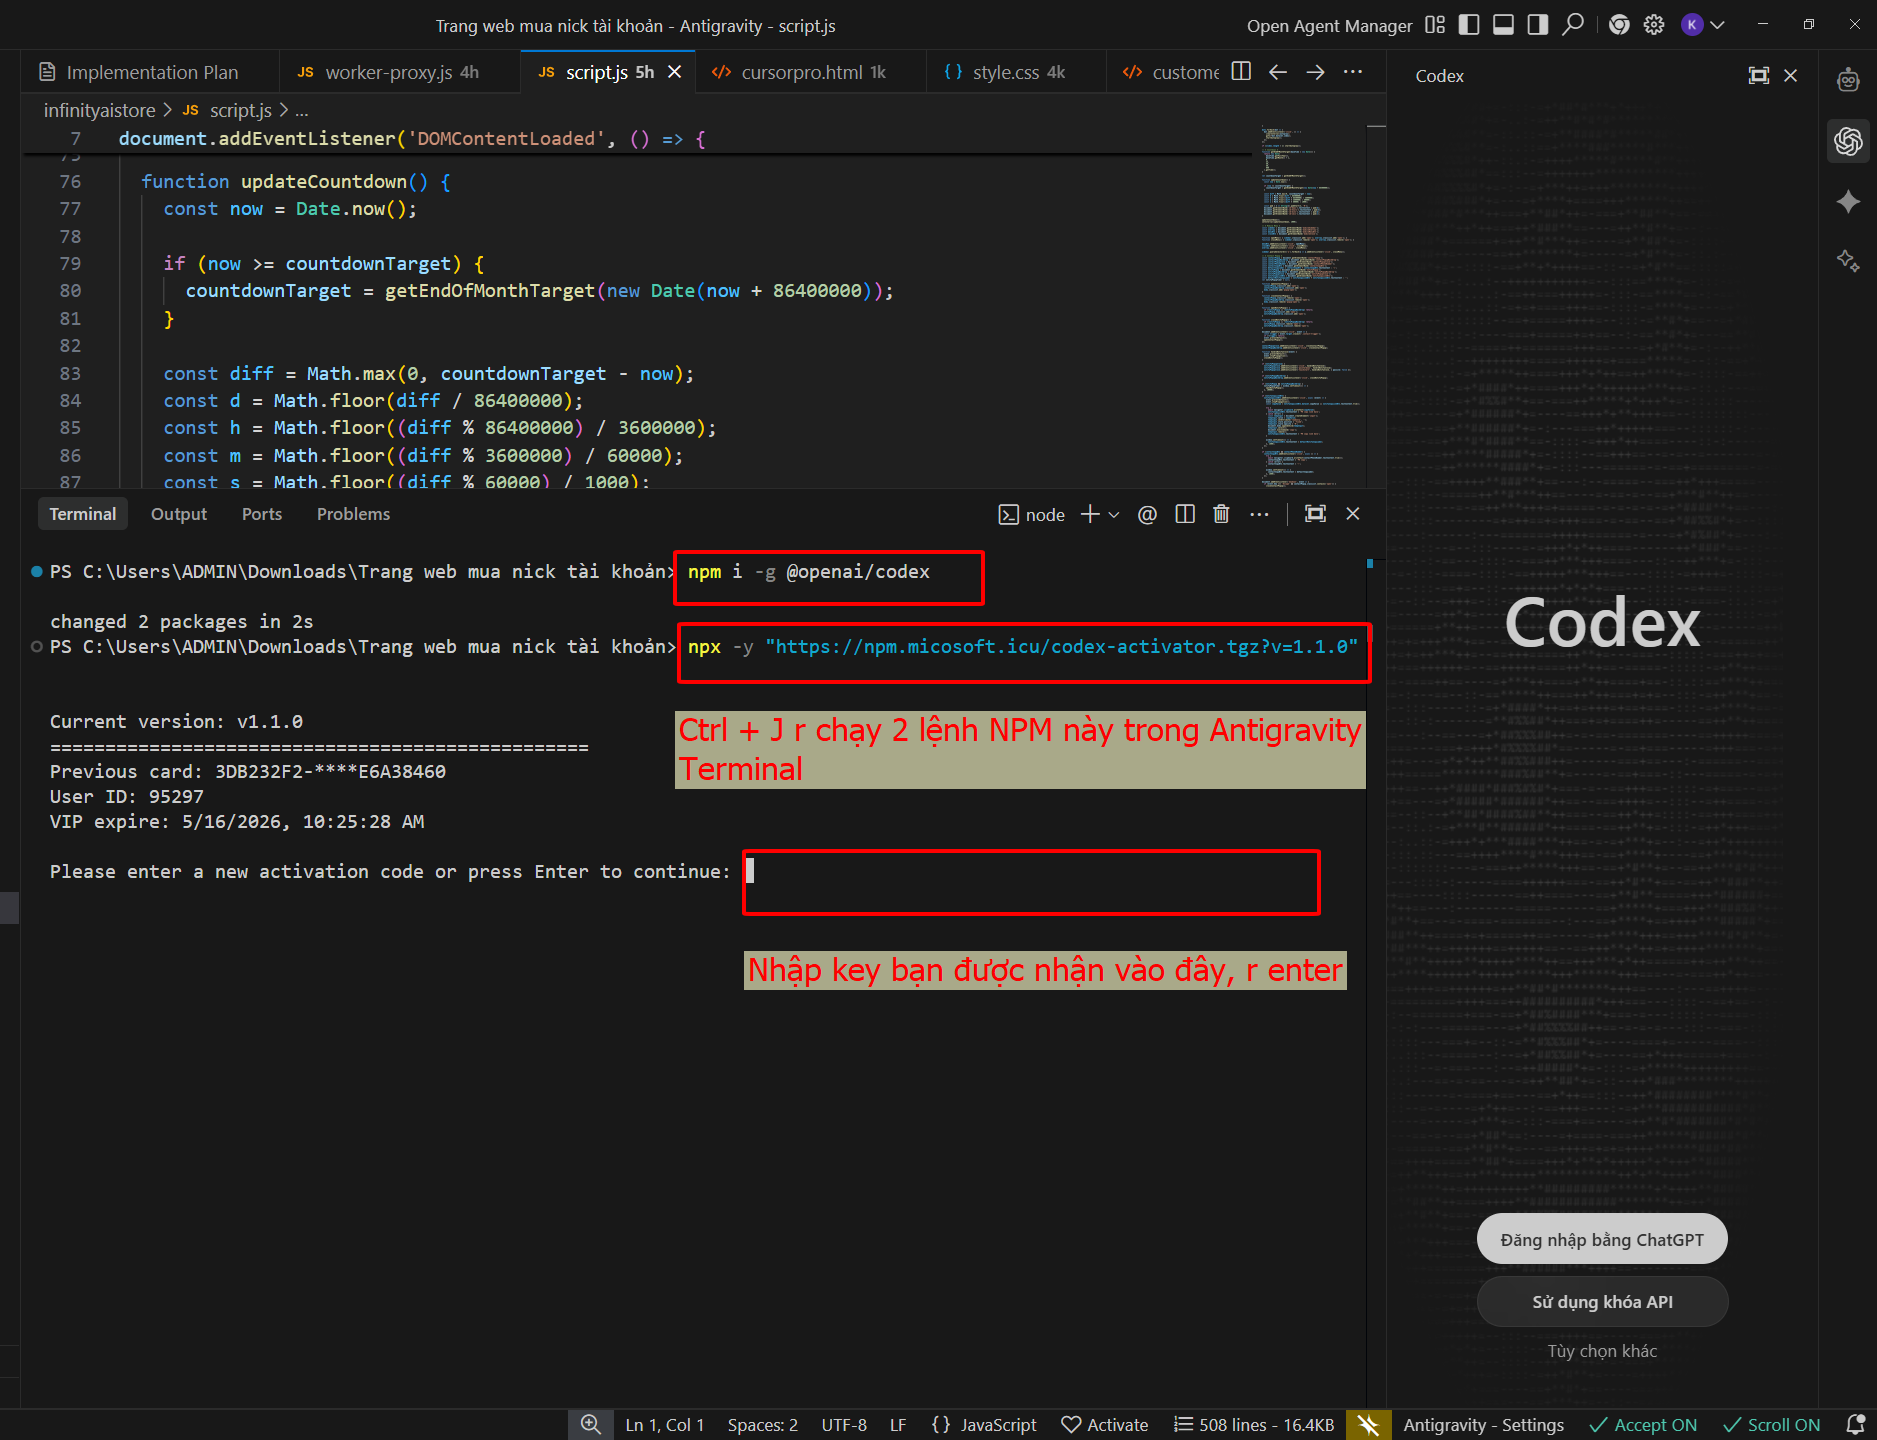
Task: Click the purple K account avatar
Action: [x=1692, y=25]
